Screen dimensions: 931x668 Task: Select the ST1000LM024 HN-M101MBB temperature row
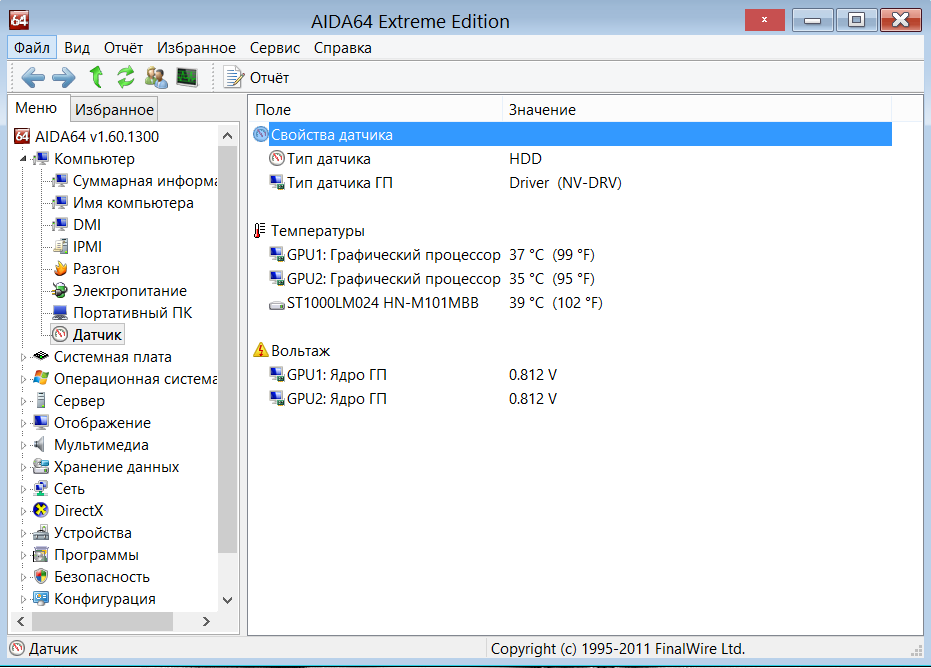pos(383,303)
